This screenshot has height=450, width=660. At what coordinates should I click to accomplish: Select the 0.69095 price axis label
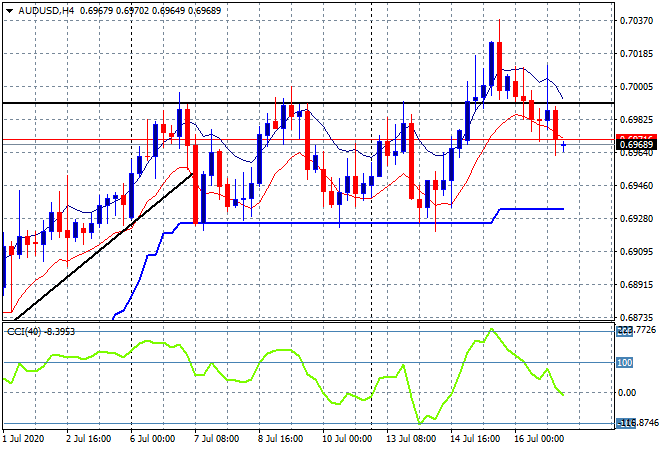click(636, 252)
